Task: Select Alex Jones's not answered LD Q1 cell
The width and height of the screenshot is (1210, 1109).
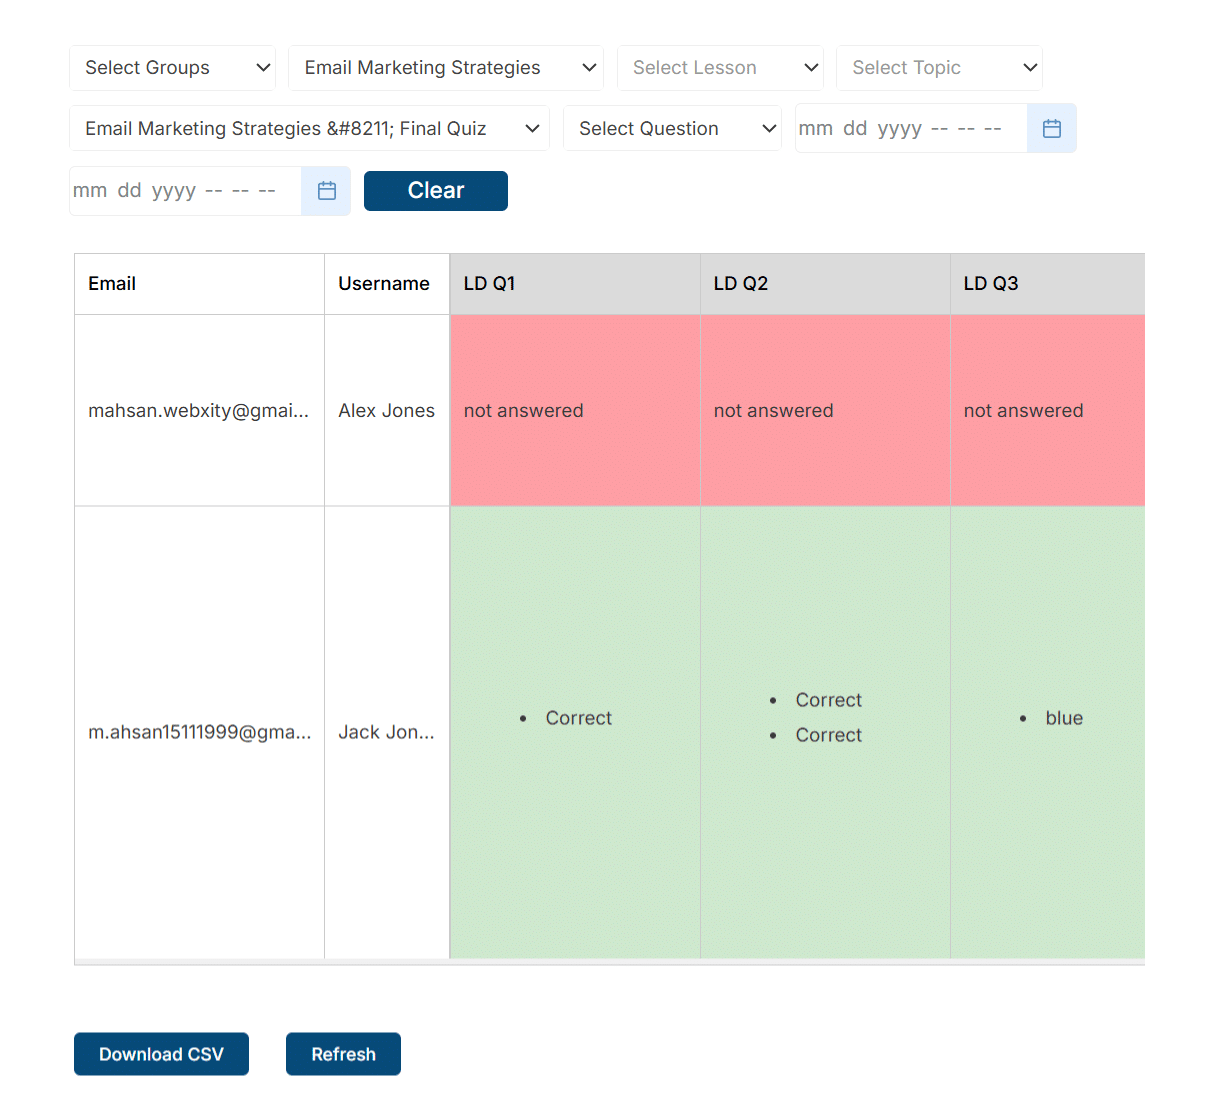Action: coord(575,411)
